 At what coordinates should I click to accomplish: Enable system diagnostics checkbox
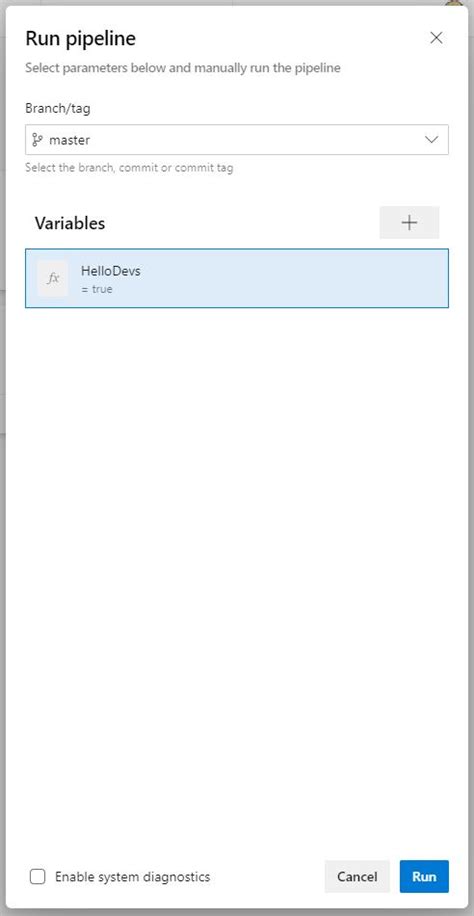(x=37, y=876)
